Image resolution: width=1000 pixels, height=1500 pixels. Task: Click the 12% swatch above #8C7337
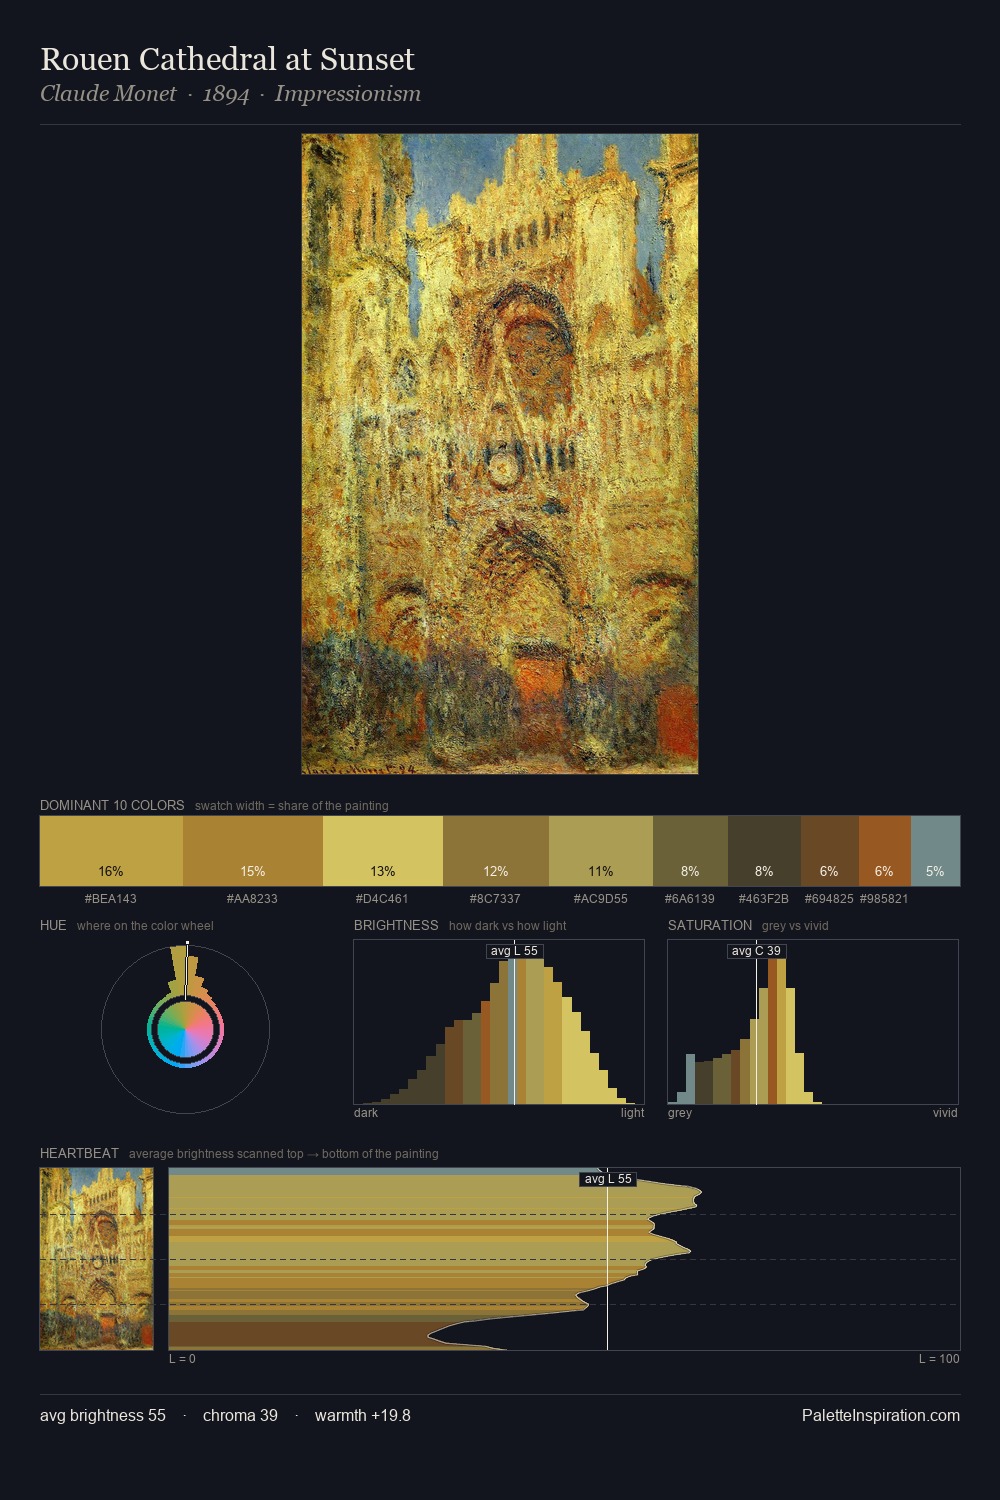click(x=496, y=851)
